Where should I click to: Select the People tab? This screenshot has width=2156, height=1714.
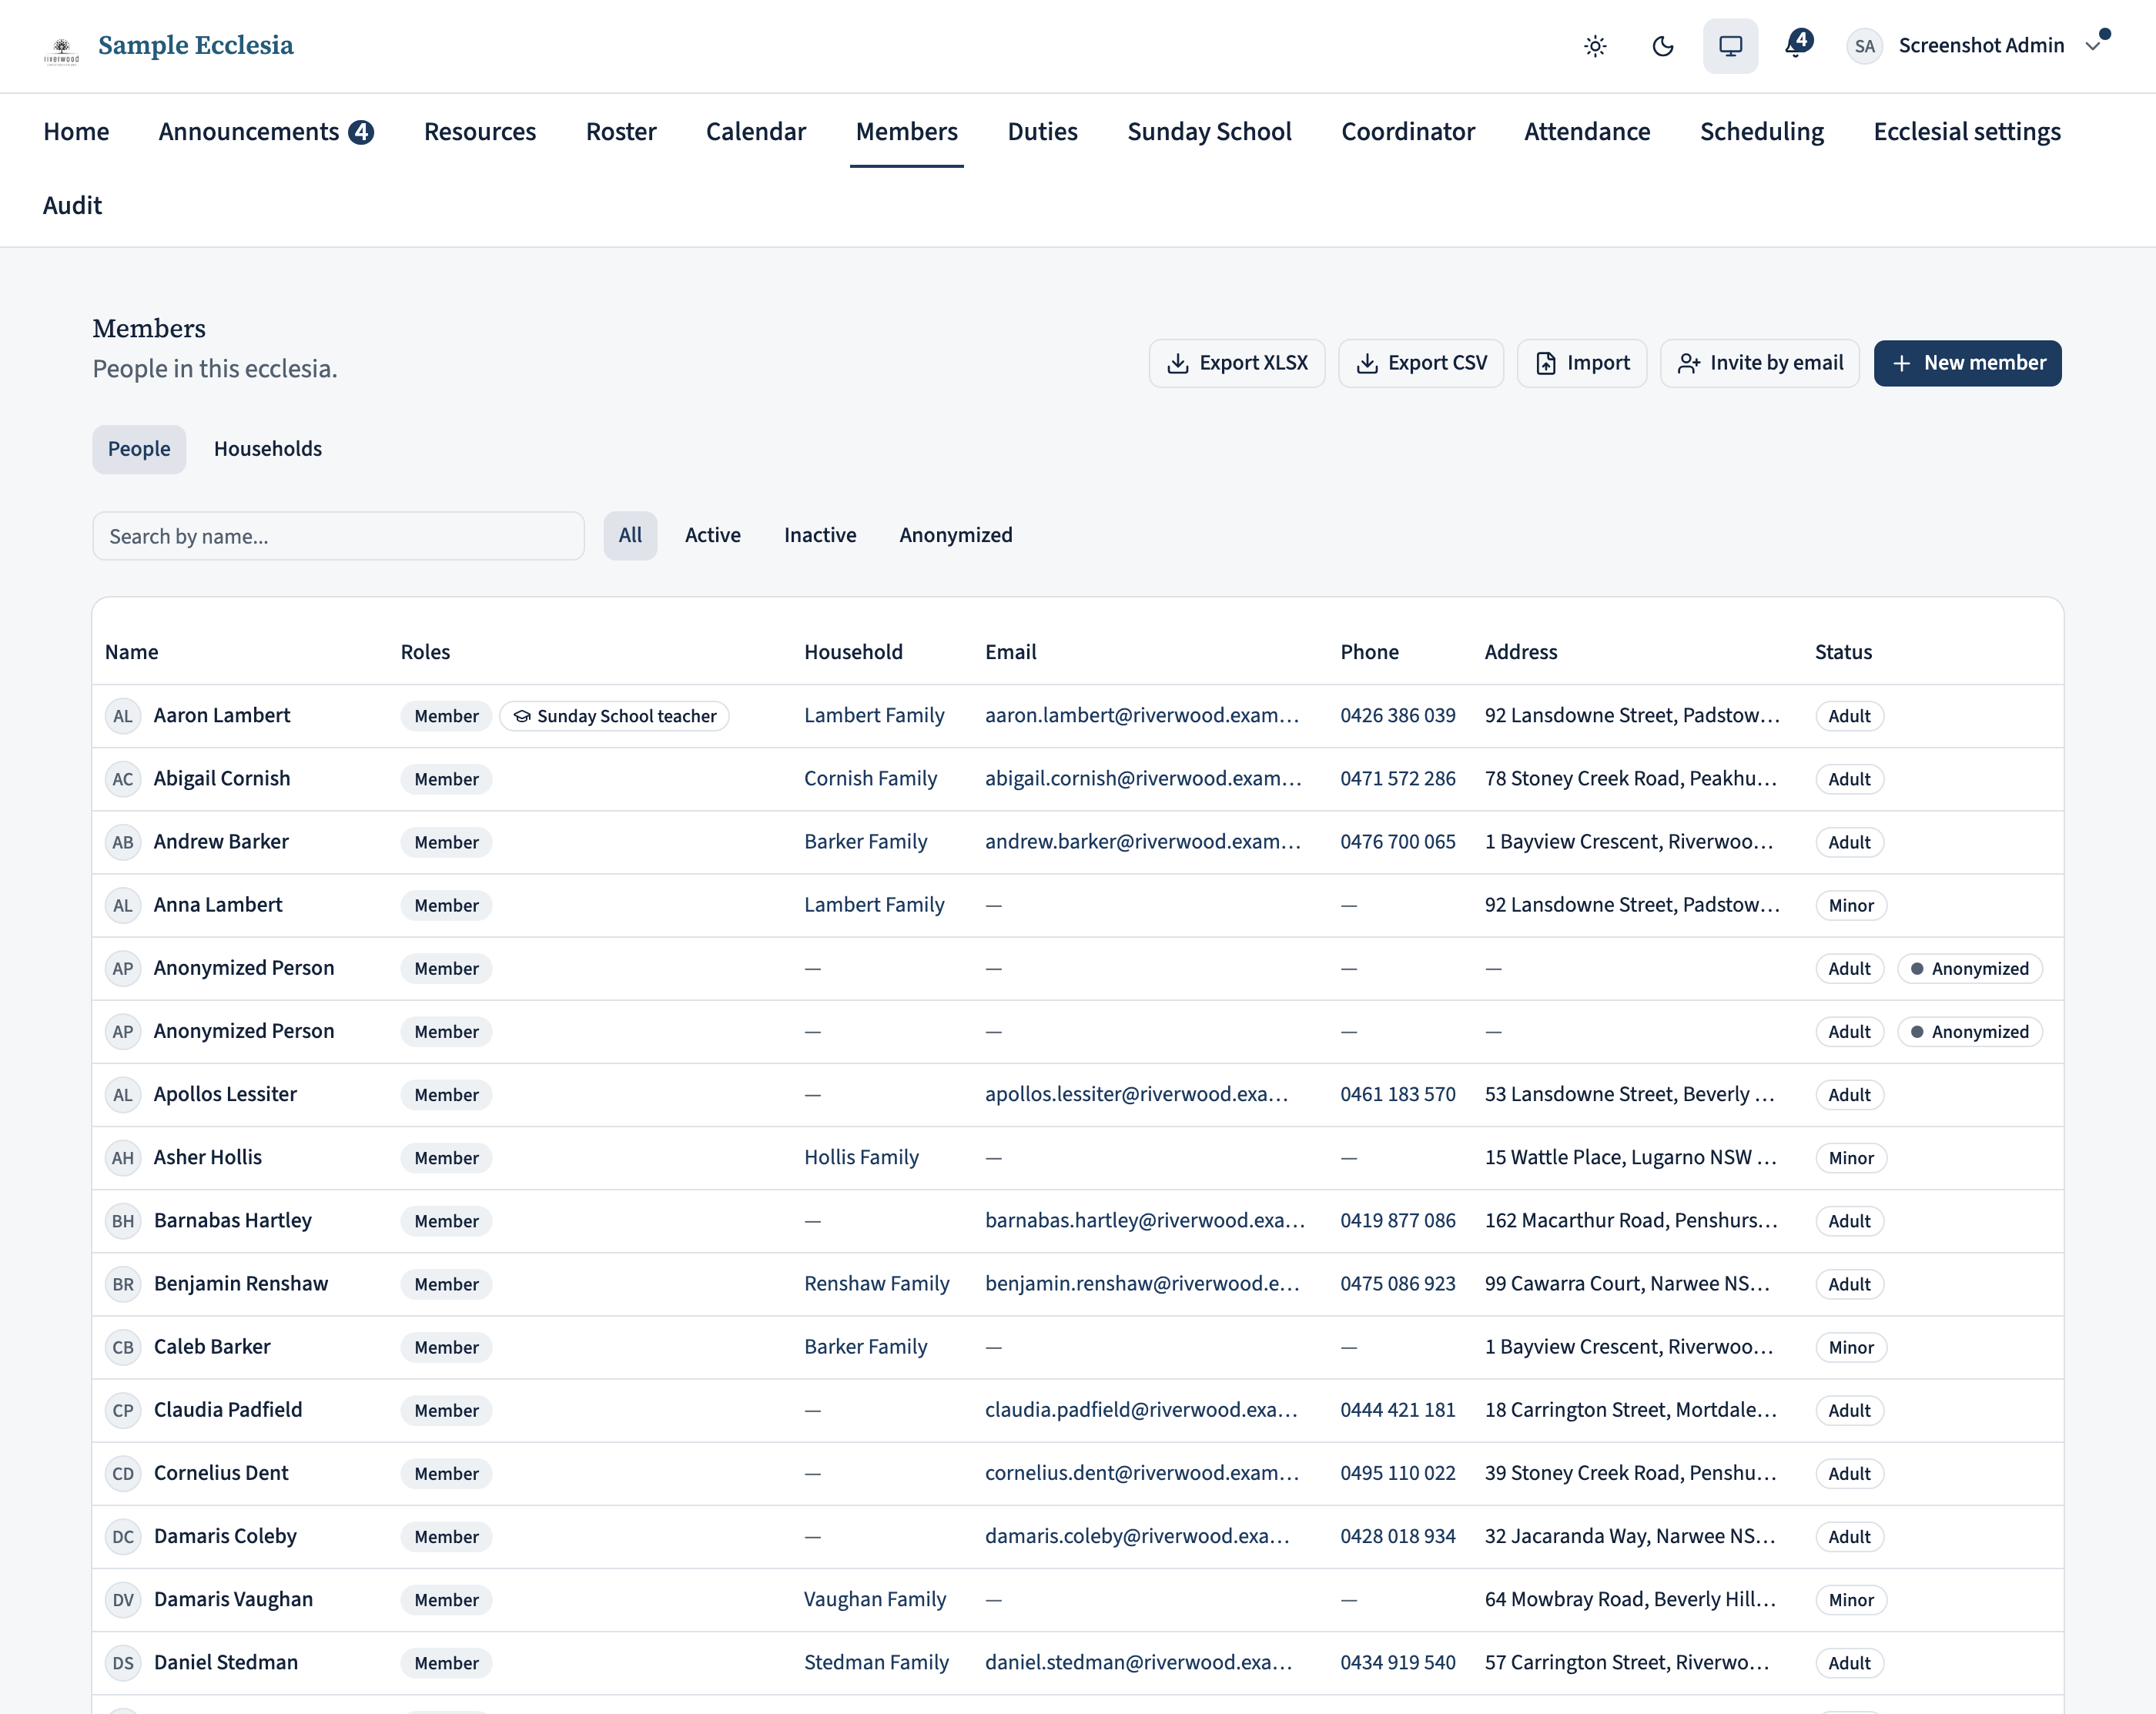139,449
